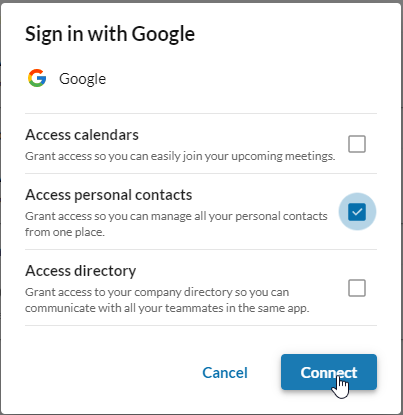Select the Google provider name label
This screenshot has width=403, height=415.
83,79
